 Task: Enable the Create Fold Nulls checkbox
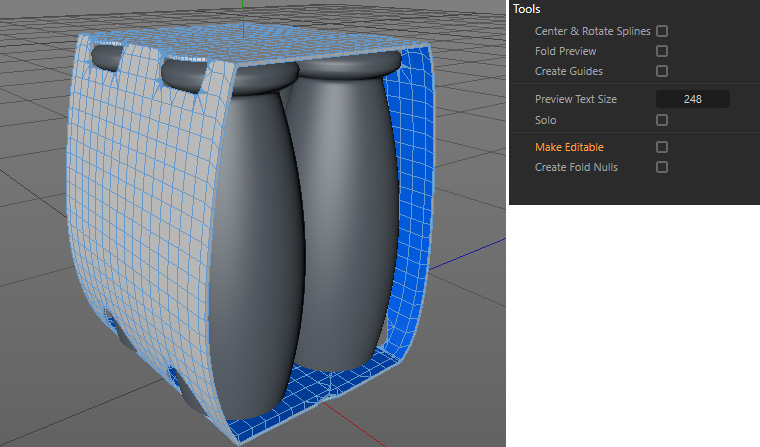pos(661,167)
